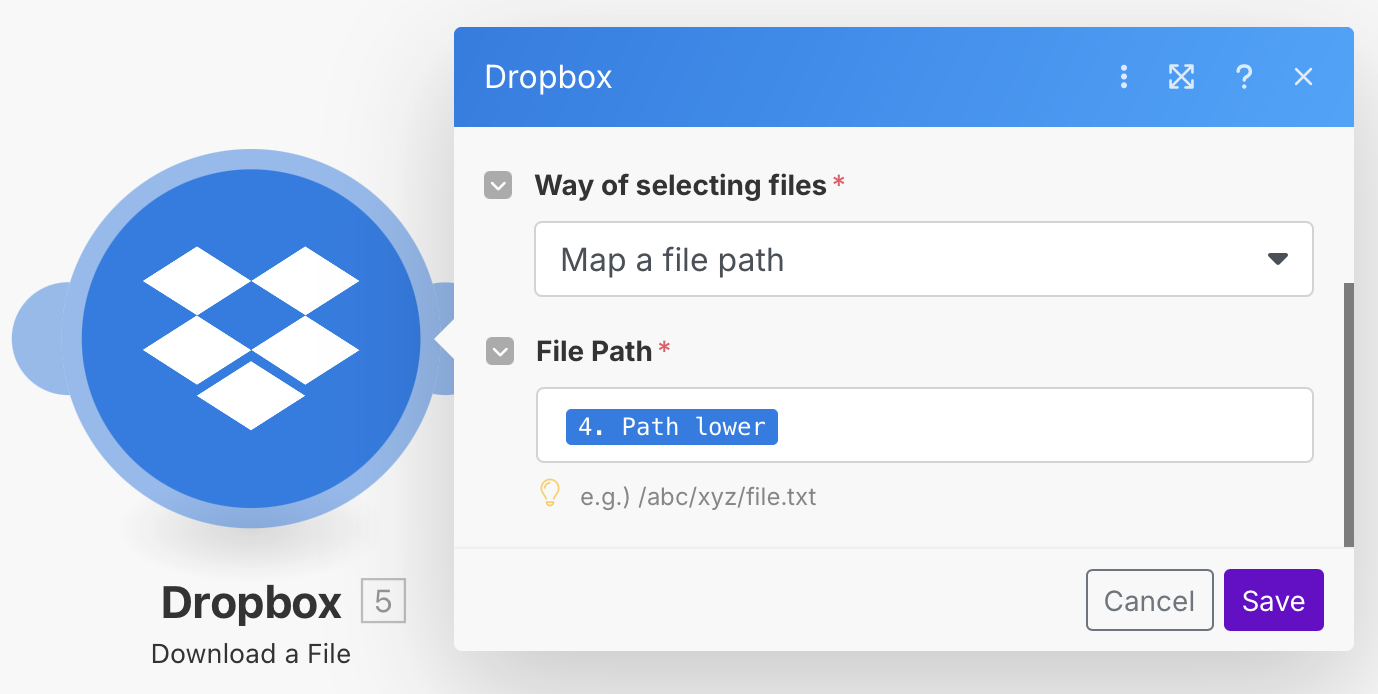This screenshot has width=1378, height=694.
Task: Click the module number 5 badge
Action: tap(383, 601)
